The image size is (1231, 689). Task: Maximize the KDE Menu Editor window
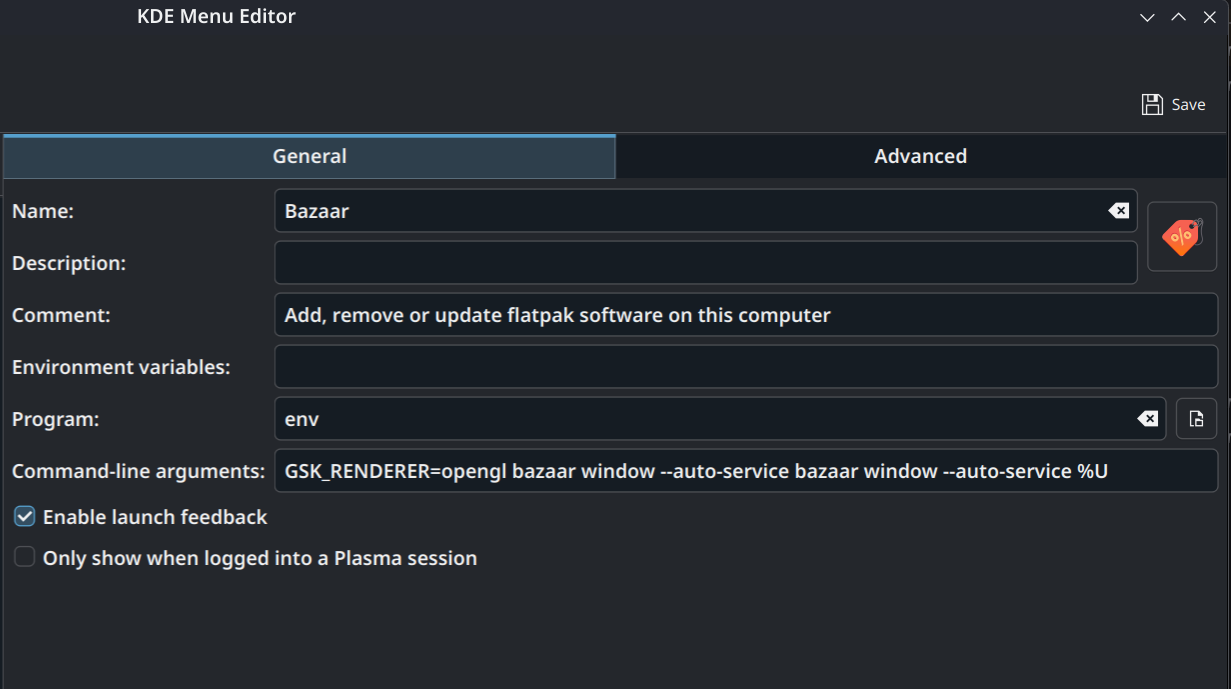click(1178, 17)
